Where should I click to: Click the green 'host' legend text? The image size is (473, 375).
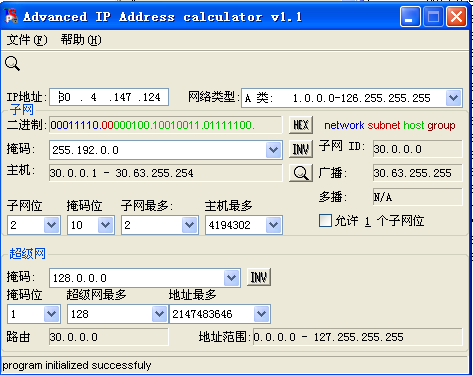[x=414, y=125]
